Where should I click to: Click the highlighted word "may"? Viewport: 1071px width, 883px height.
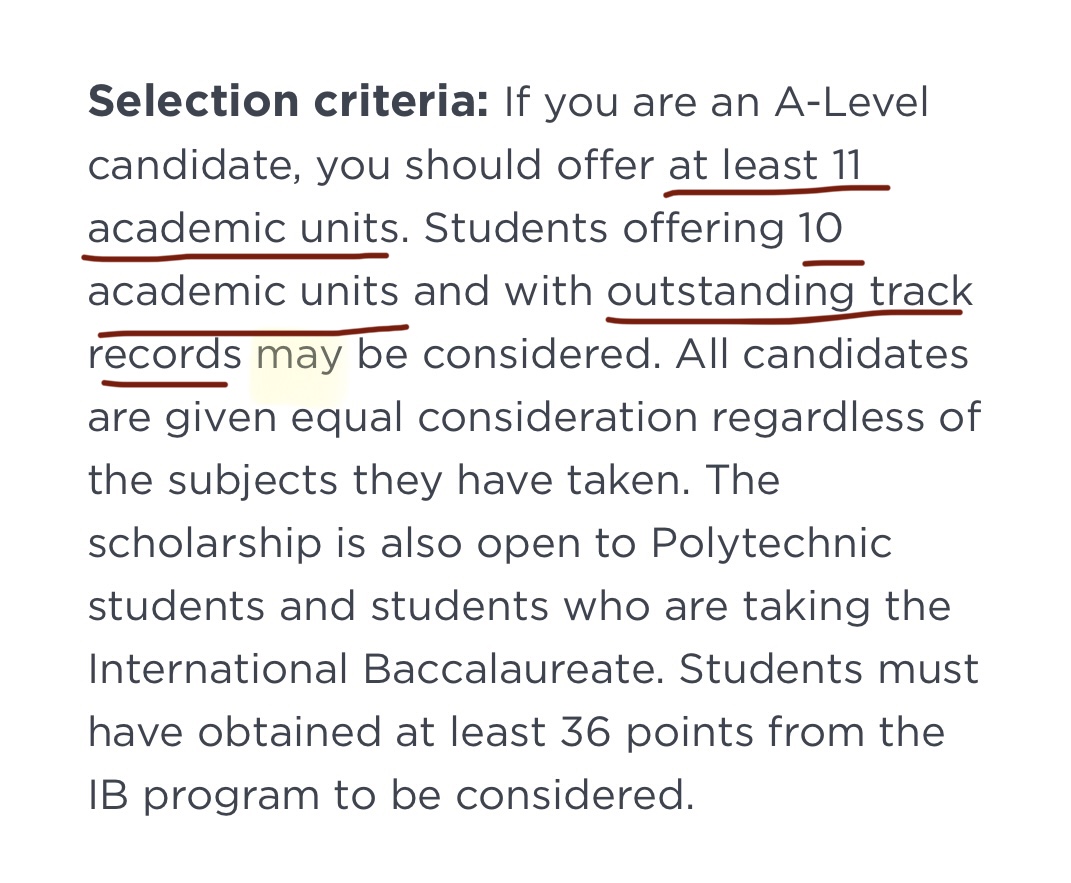(299, 356)
